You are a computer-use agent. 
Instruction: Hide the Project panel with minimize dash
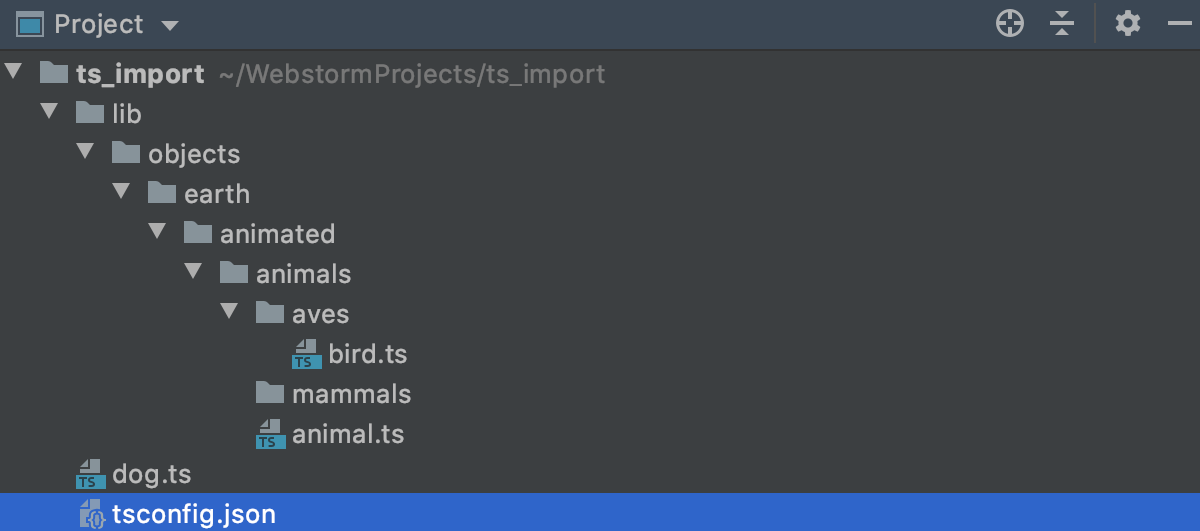(x=1178, y=24)
